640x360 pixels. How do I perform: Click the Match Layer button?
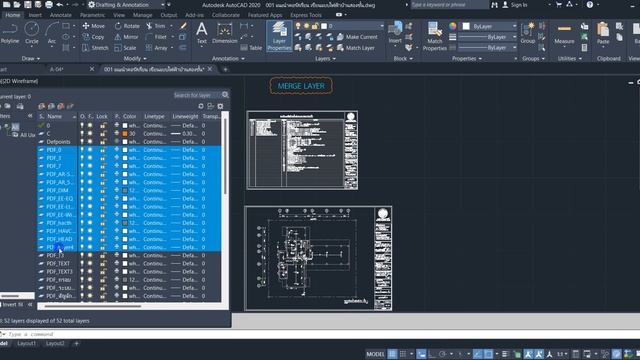tap(356, 48)
